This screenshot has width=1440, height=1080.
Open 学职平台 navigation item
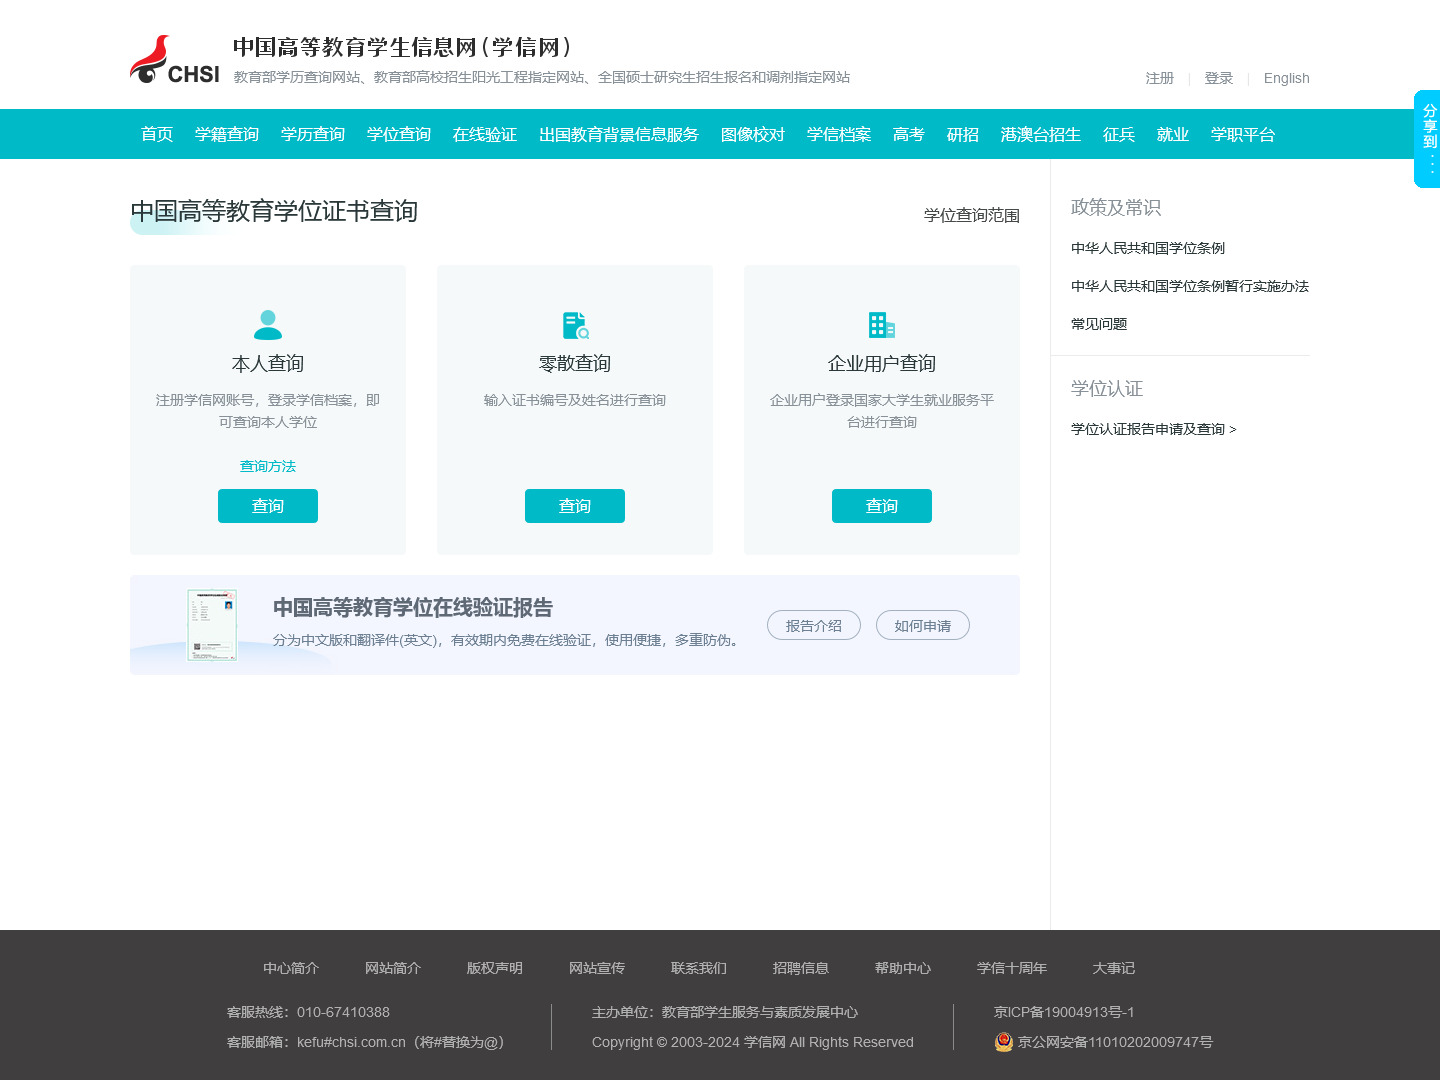1243,134
